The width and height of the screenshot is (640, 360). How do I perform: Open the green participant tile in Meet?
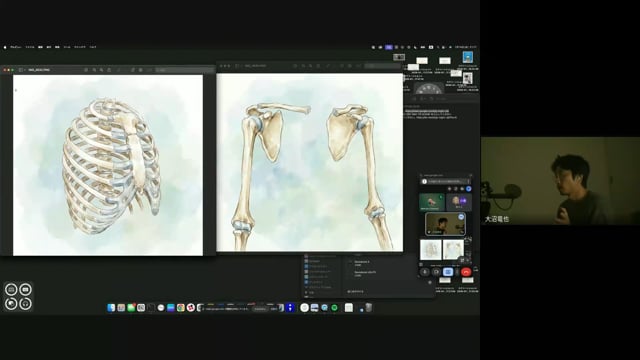click(x=431, y=202)
